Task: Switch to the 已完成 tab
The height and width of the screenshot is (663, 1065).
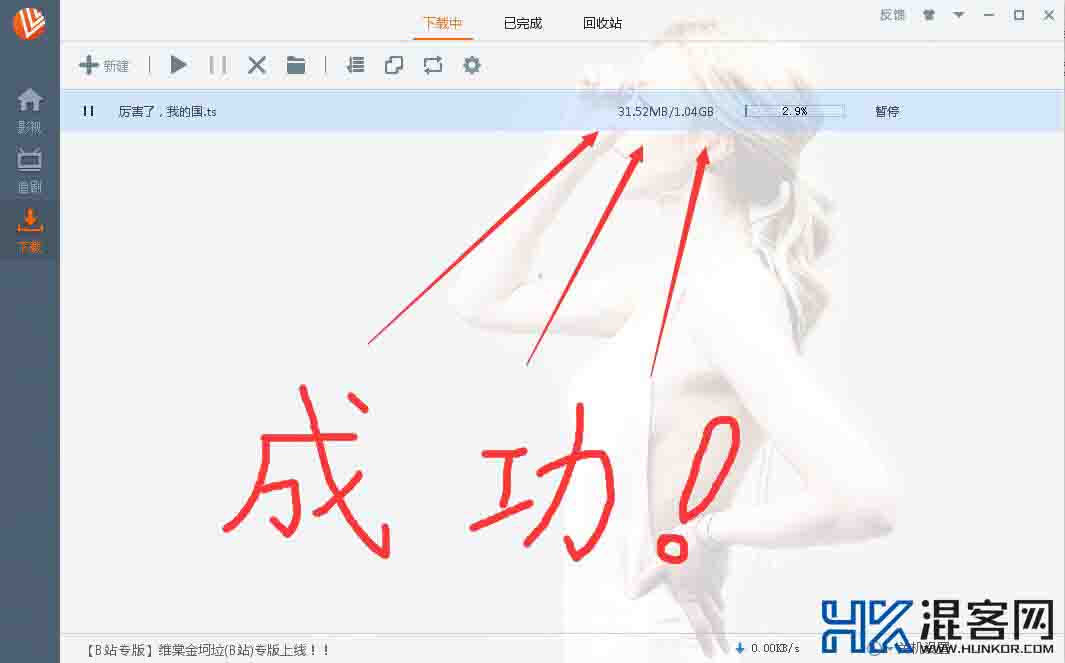Action: click(x=523, y=23)
